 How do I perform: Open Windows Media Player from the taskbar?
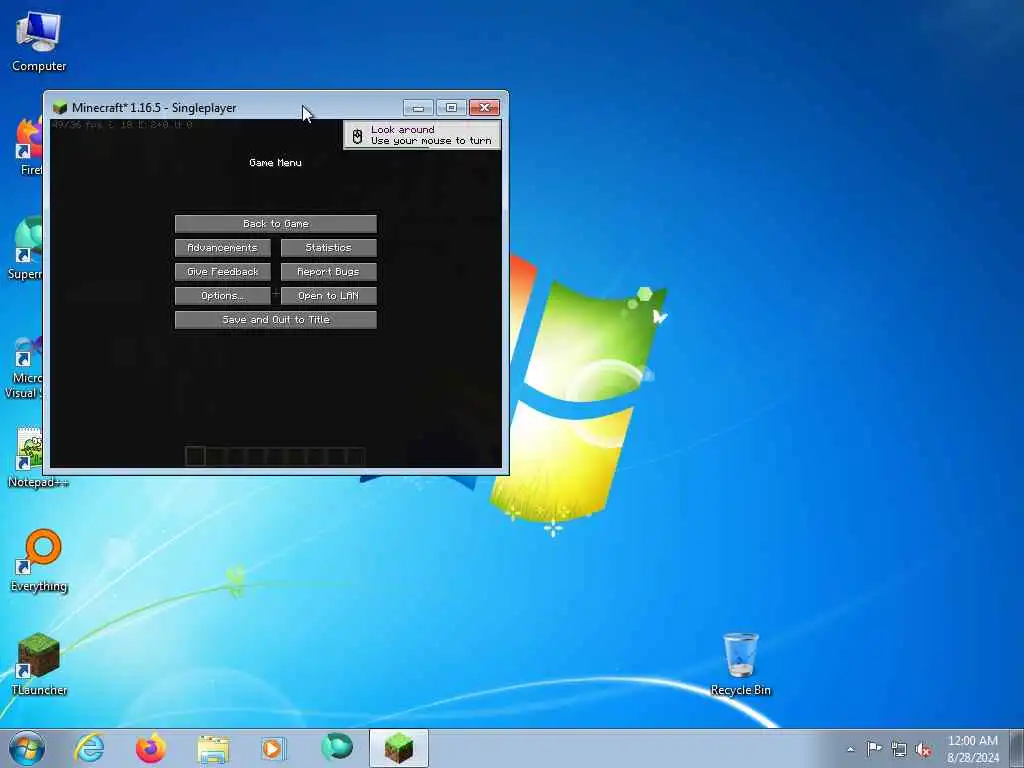click(274, 748)
